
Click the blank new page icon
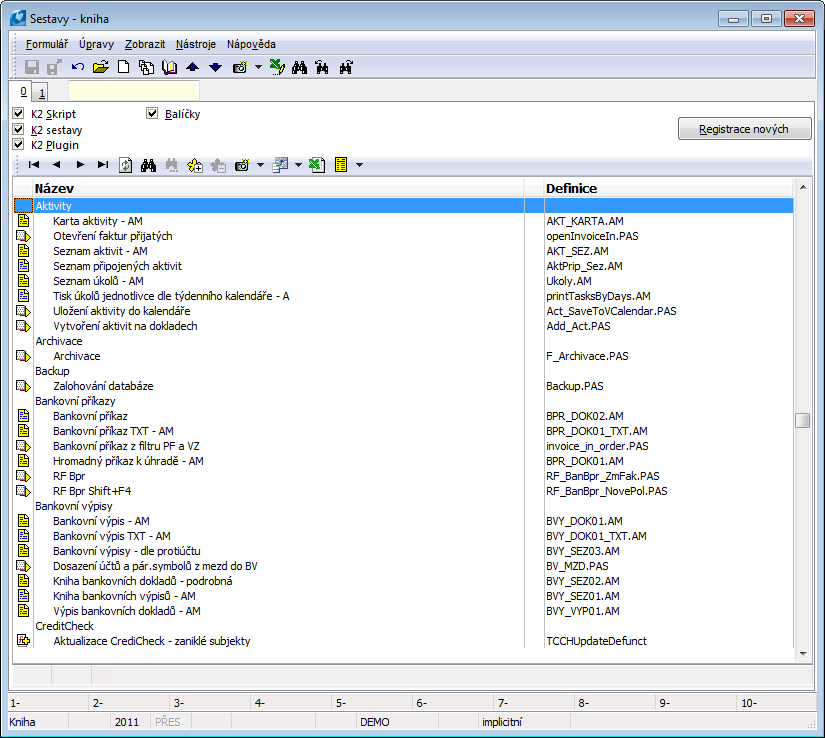point(124,67)
